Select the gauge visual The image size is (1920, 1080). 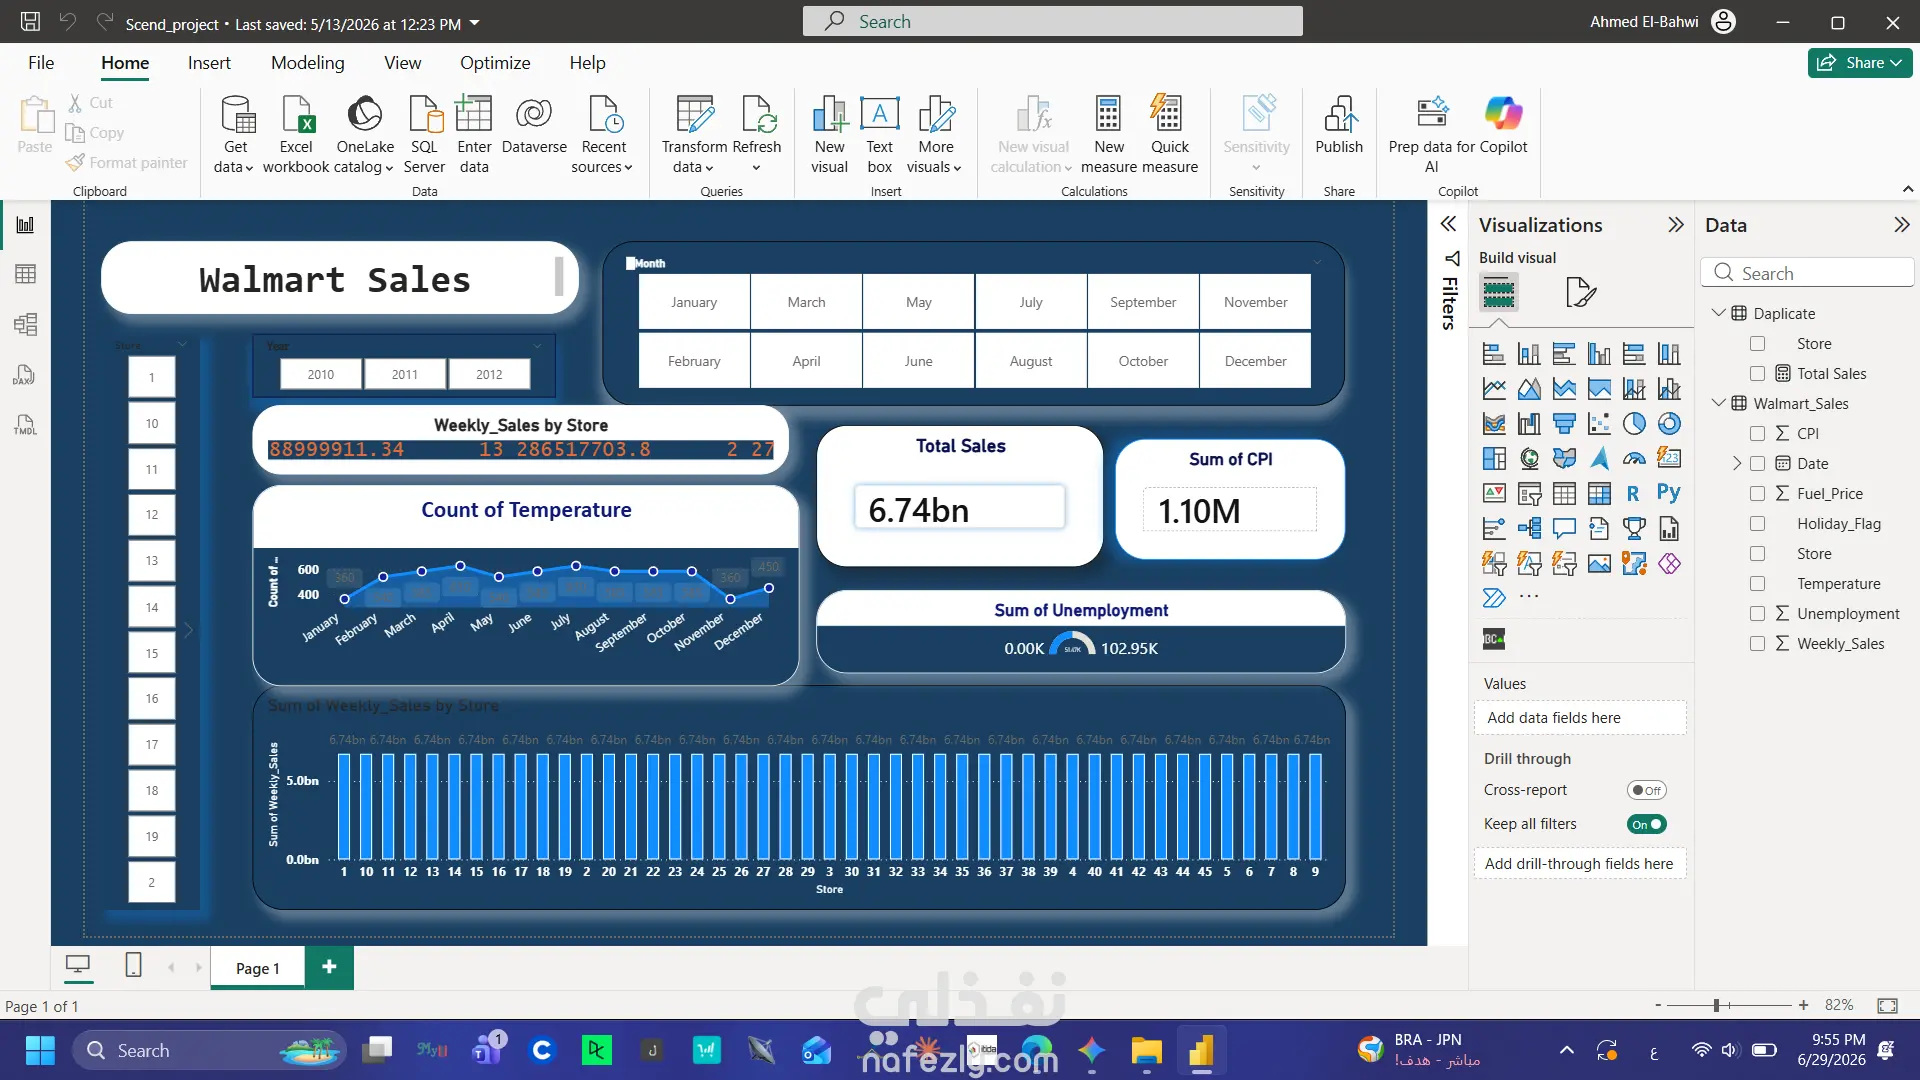pos(1634,459)
